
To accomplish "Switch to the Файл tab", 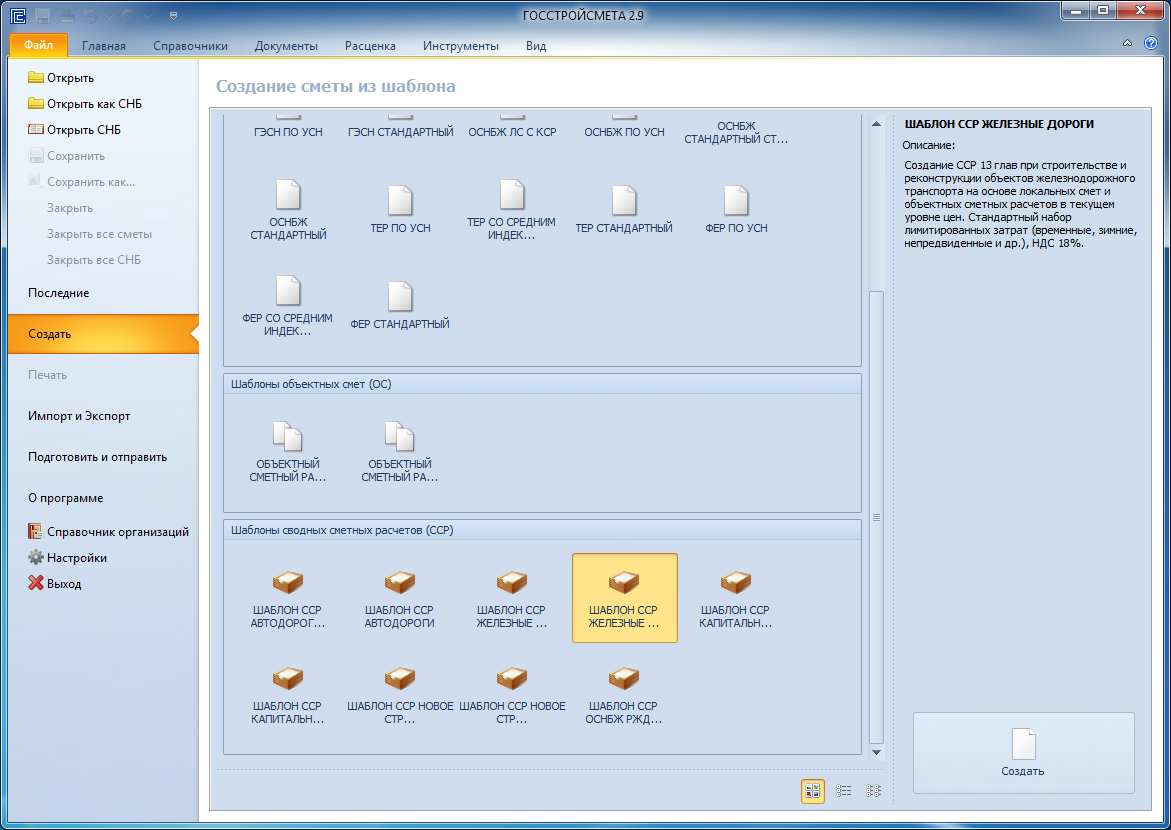I will [x=39, y=46].
